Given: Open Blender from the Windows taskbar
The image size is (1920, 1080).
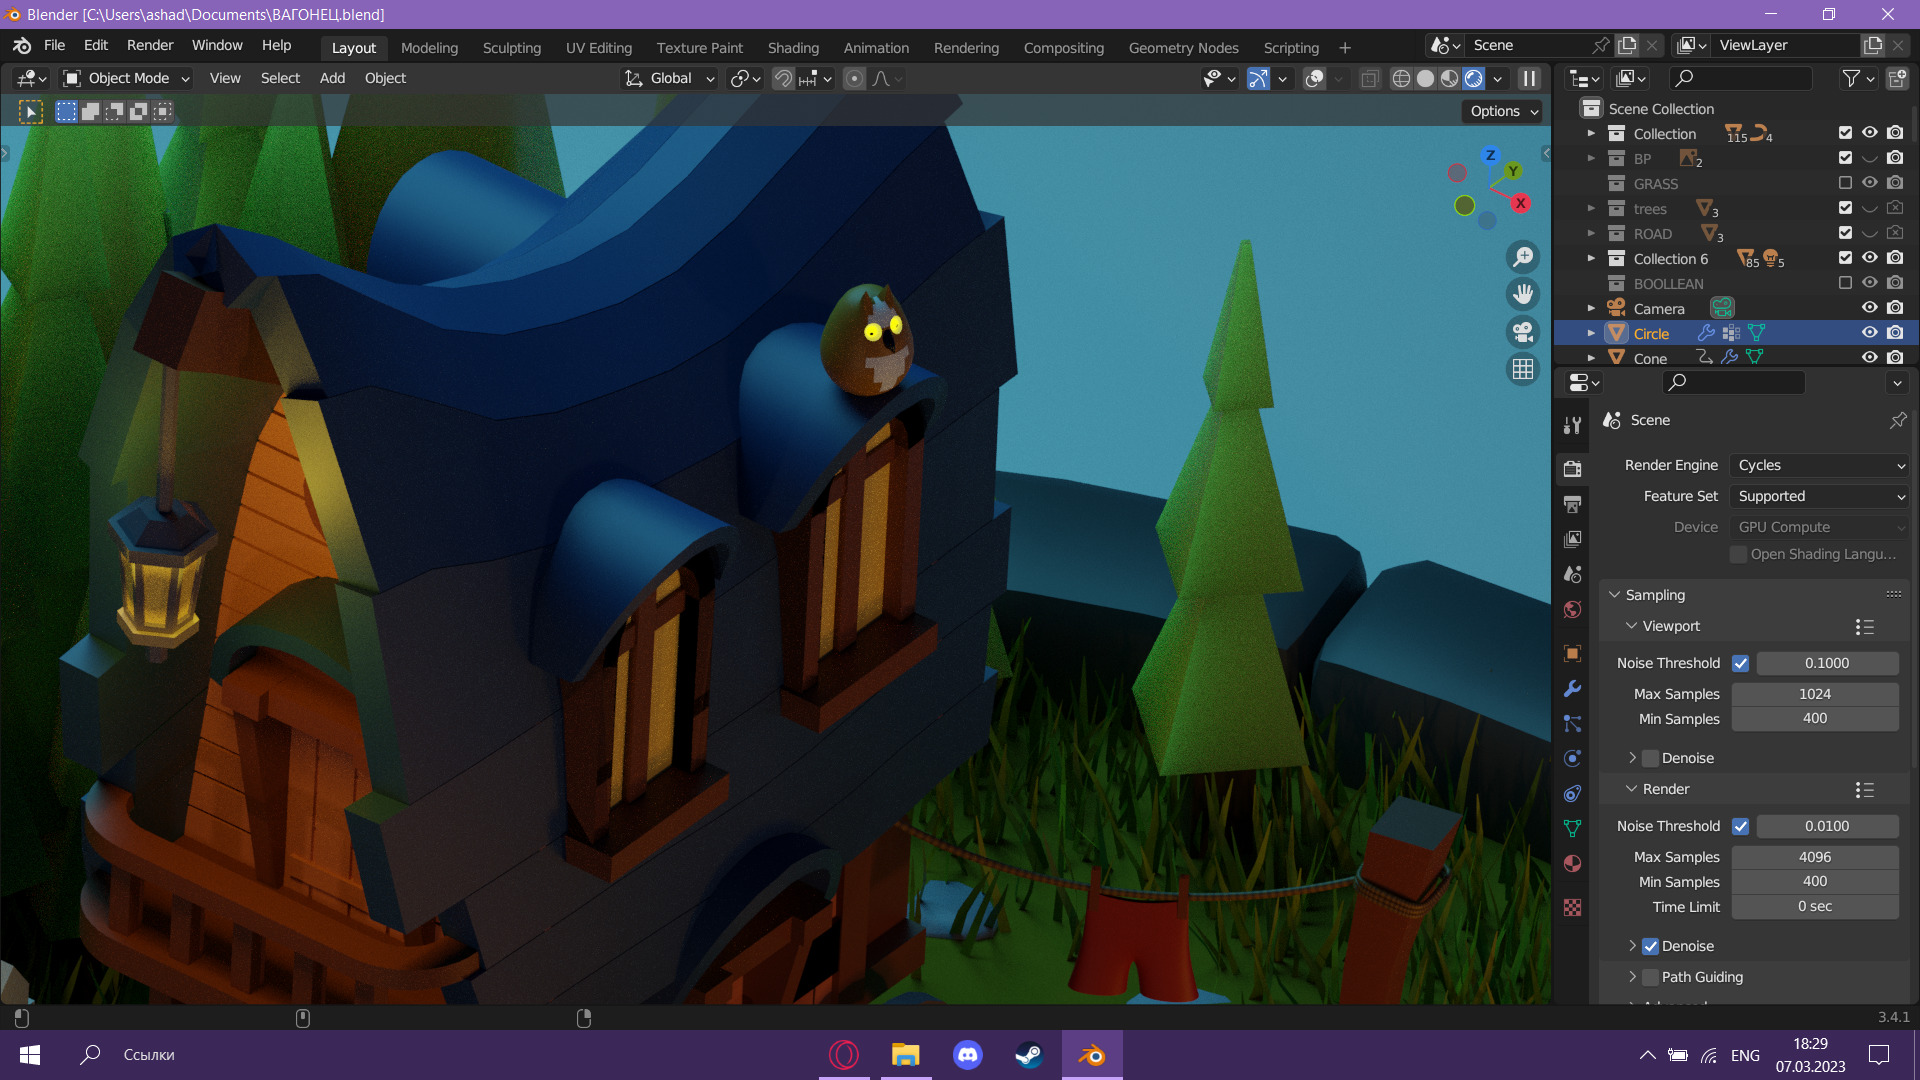Looking at the screenshot, I should pos(1091,1055).
